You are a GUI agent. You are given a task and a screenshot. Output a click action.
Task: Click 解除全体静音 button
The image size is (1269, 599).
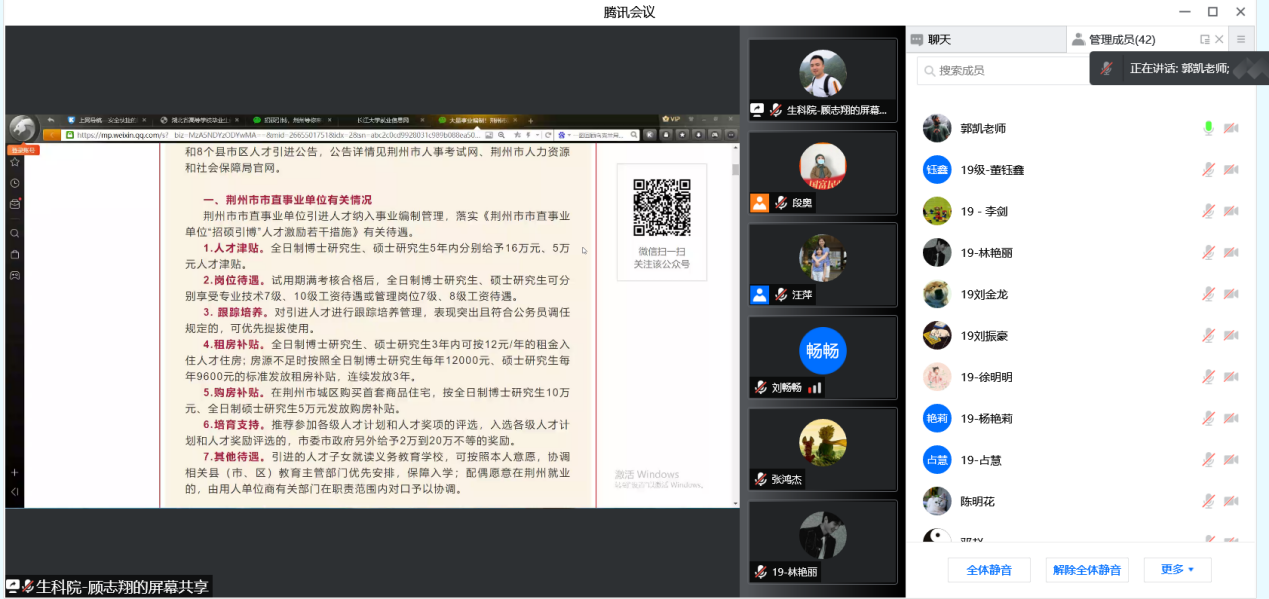tap(1086, 570)
